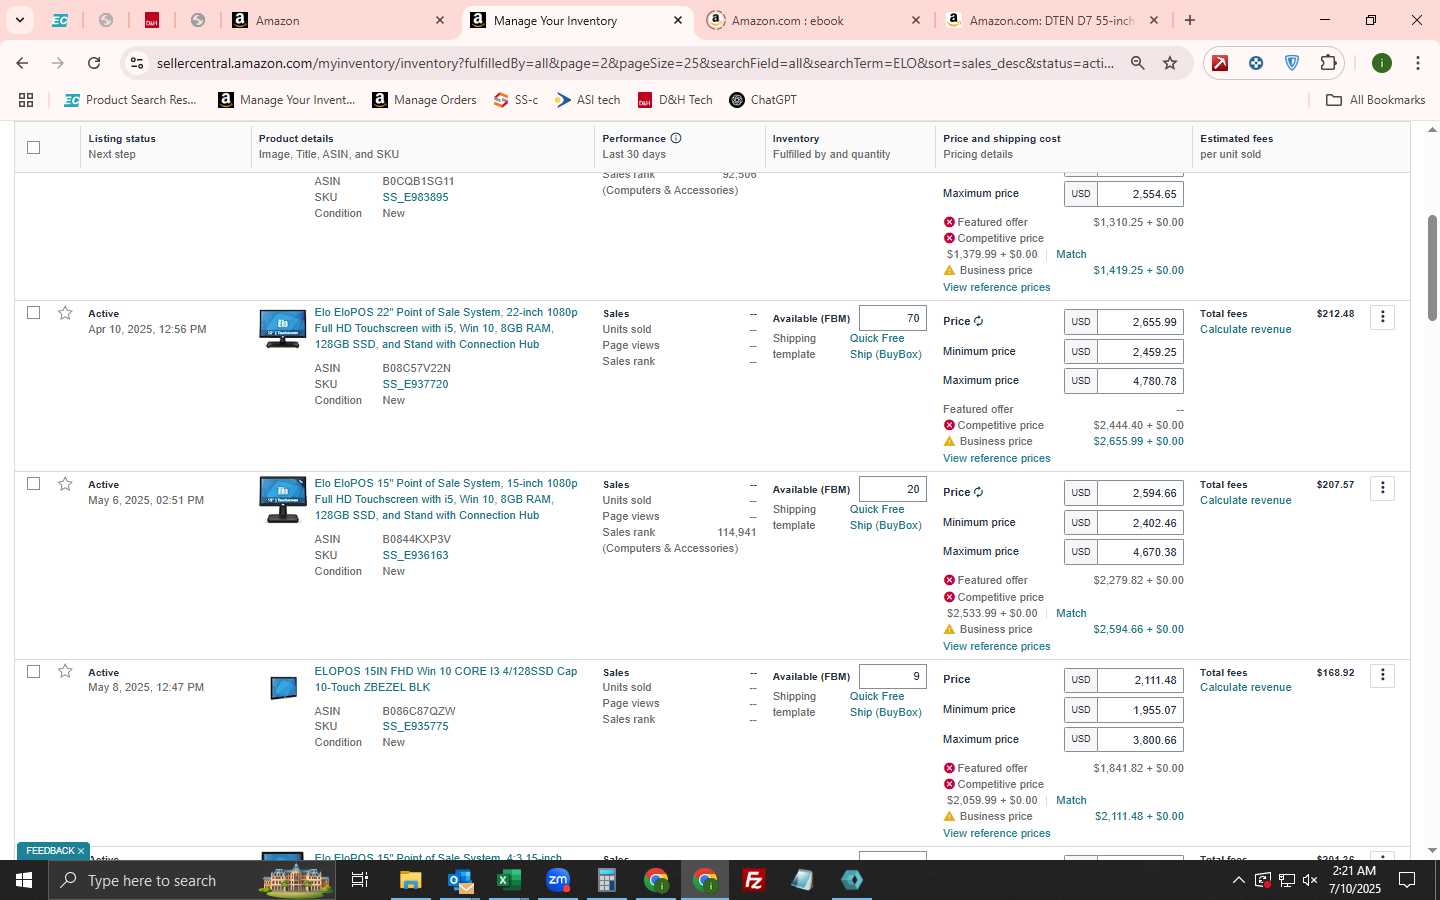Open the ChatGPT bookmark
Viewport: 1440px width, 900px height.
(763, 100)
